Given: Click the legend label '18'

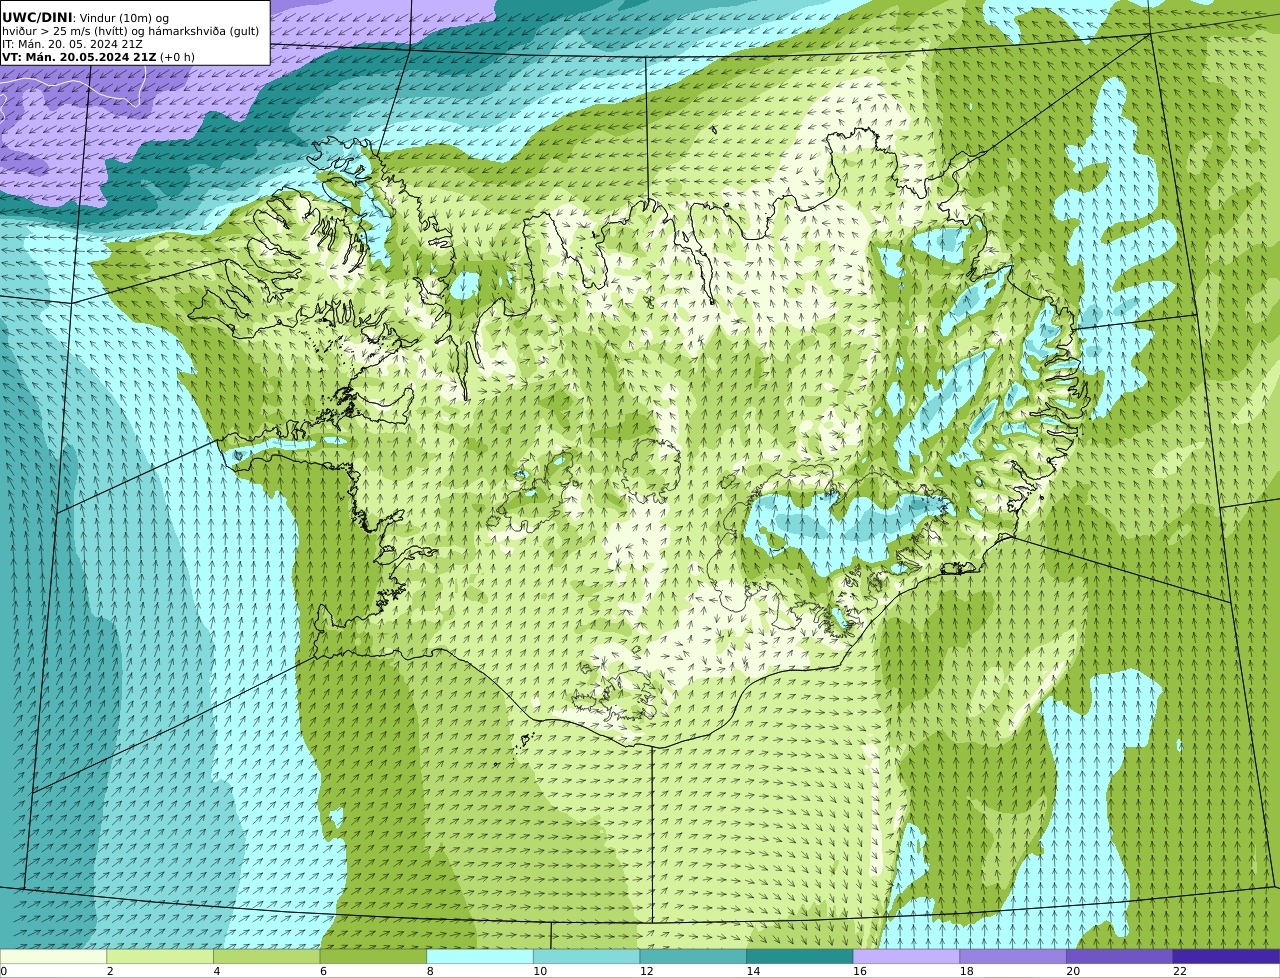Looking at the screenshot, I should point(966,971).
